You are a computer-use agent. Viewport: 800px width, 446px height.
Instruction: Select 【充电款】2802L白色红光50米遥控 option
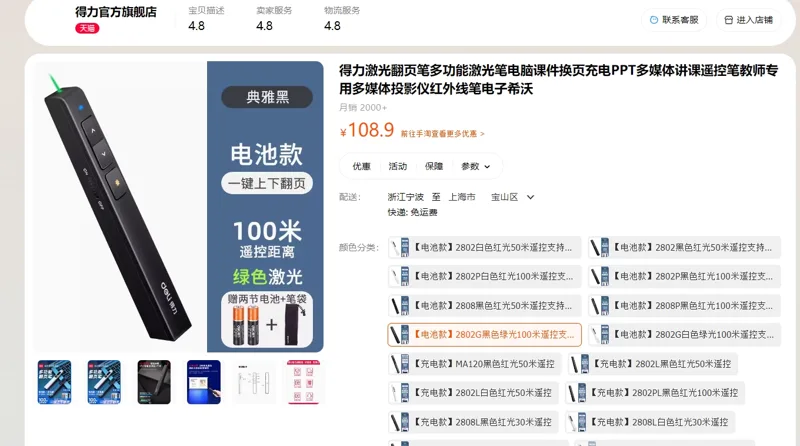point(473,393)
